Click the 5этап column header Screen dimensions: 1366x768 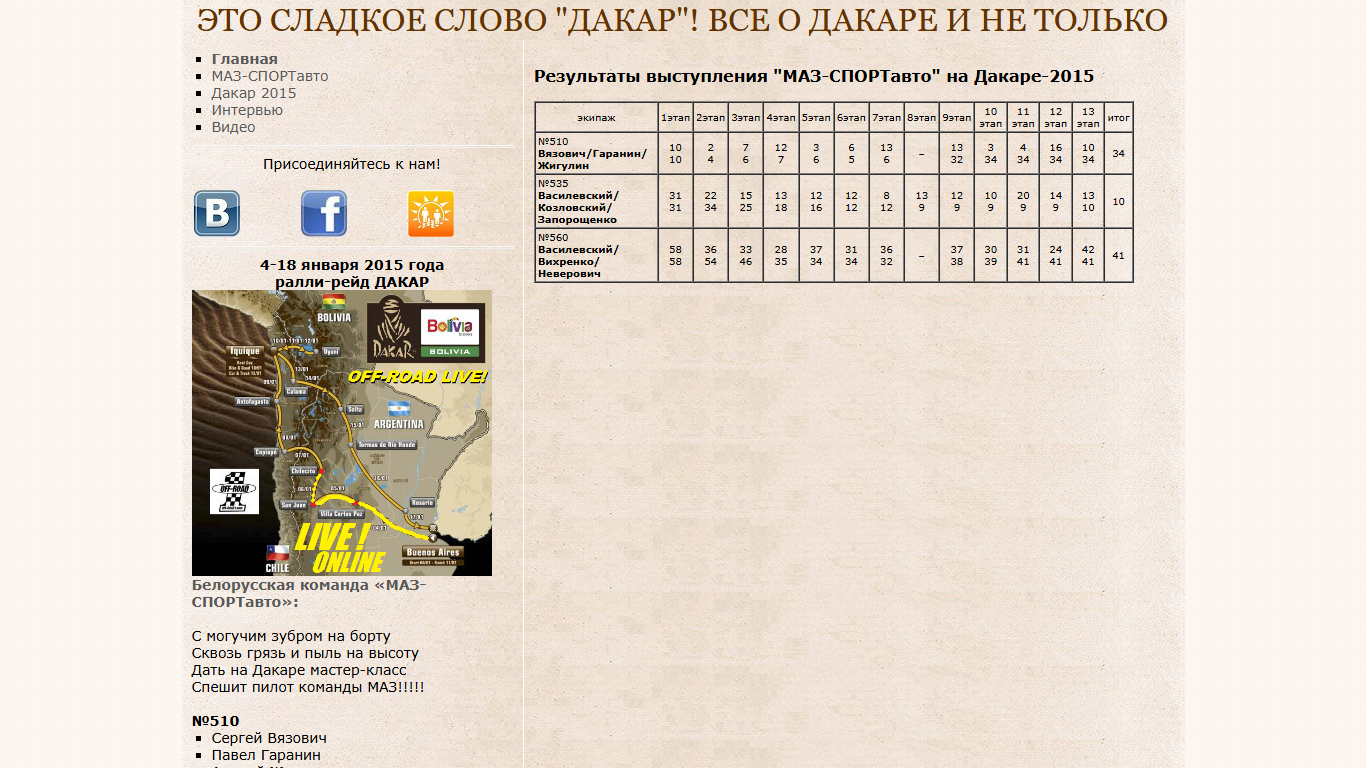pyautogui.click(x=816, y=117)
